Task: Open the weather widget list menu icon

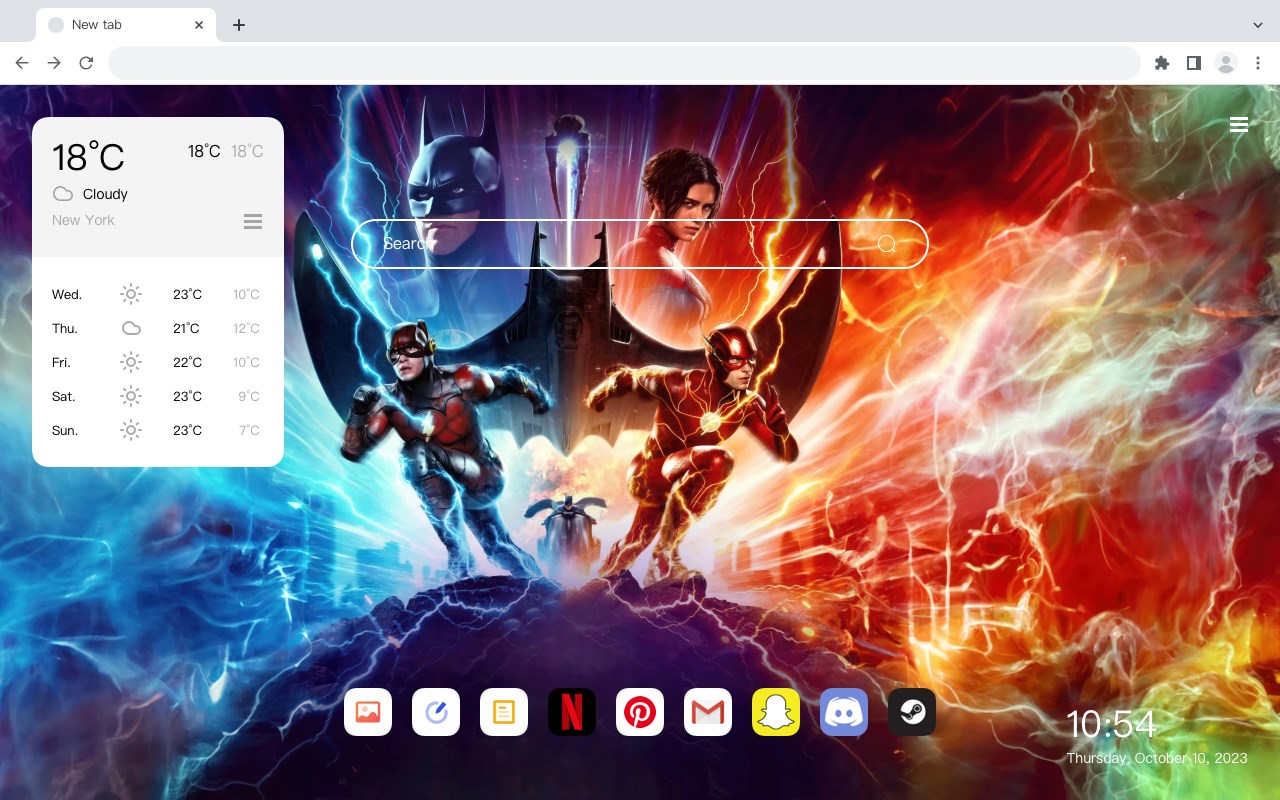Action: pyautogui.click(x=253, y=221)
